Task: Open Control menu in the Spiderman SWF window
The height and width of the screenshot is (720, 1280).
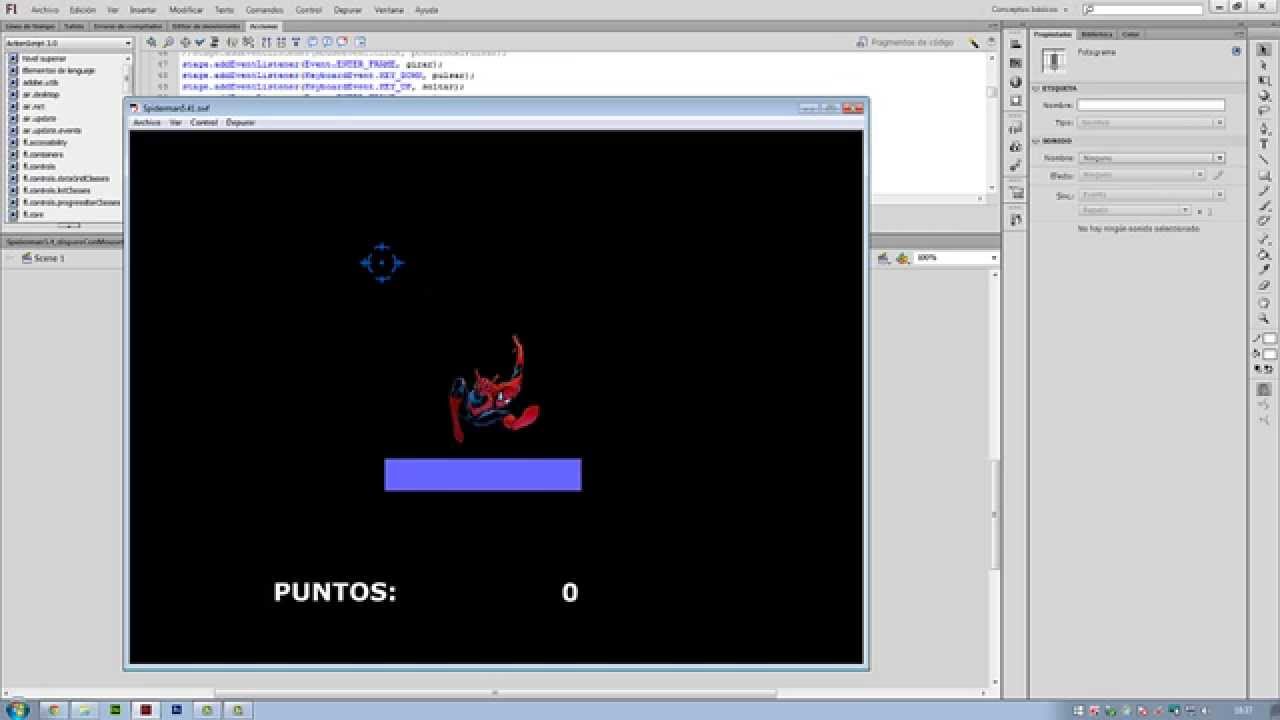Action: coord(204,122)
